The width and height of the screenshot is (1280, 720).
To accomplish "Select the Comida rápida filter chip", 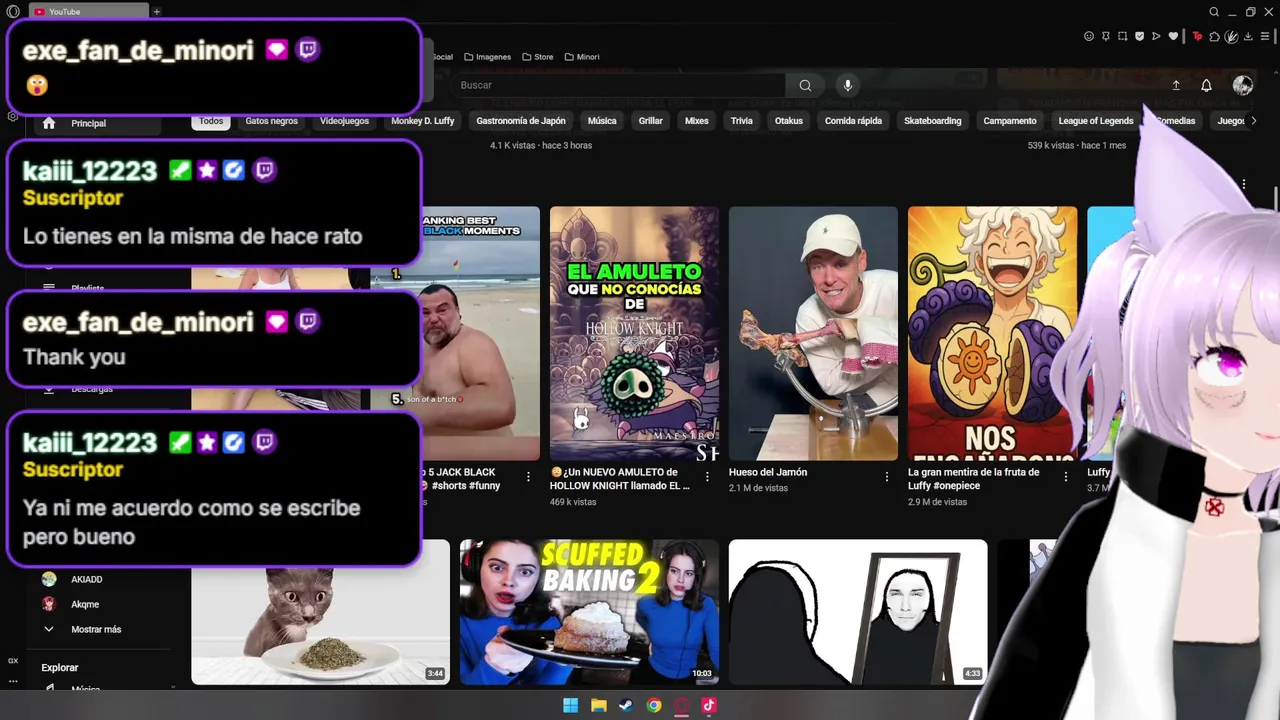I will tap(853, 121).
